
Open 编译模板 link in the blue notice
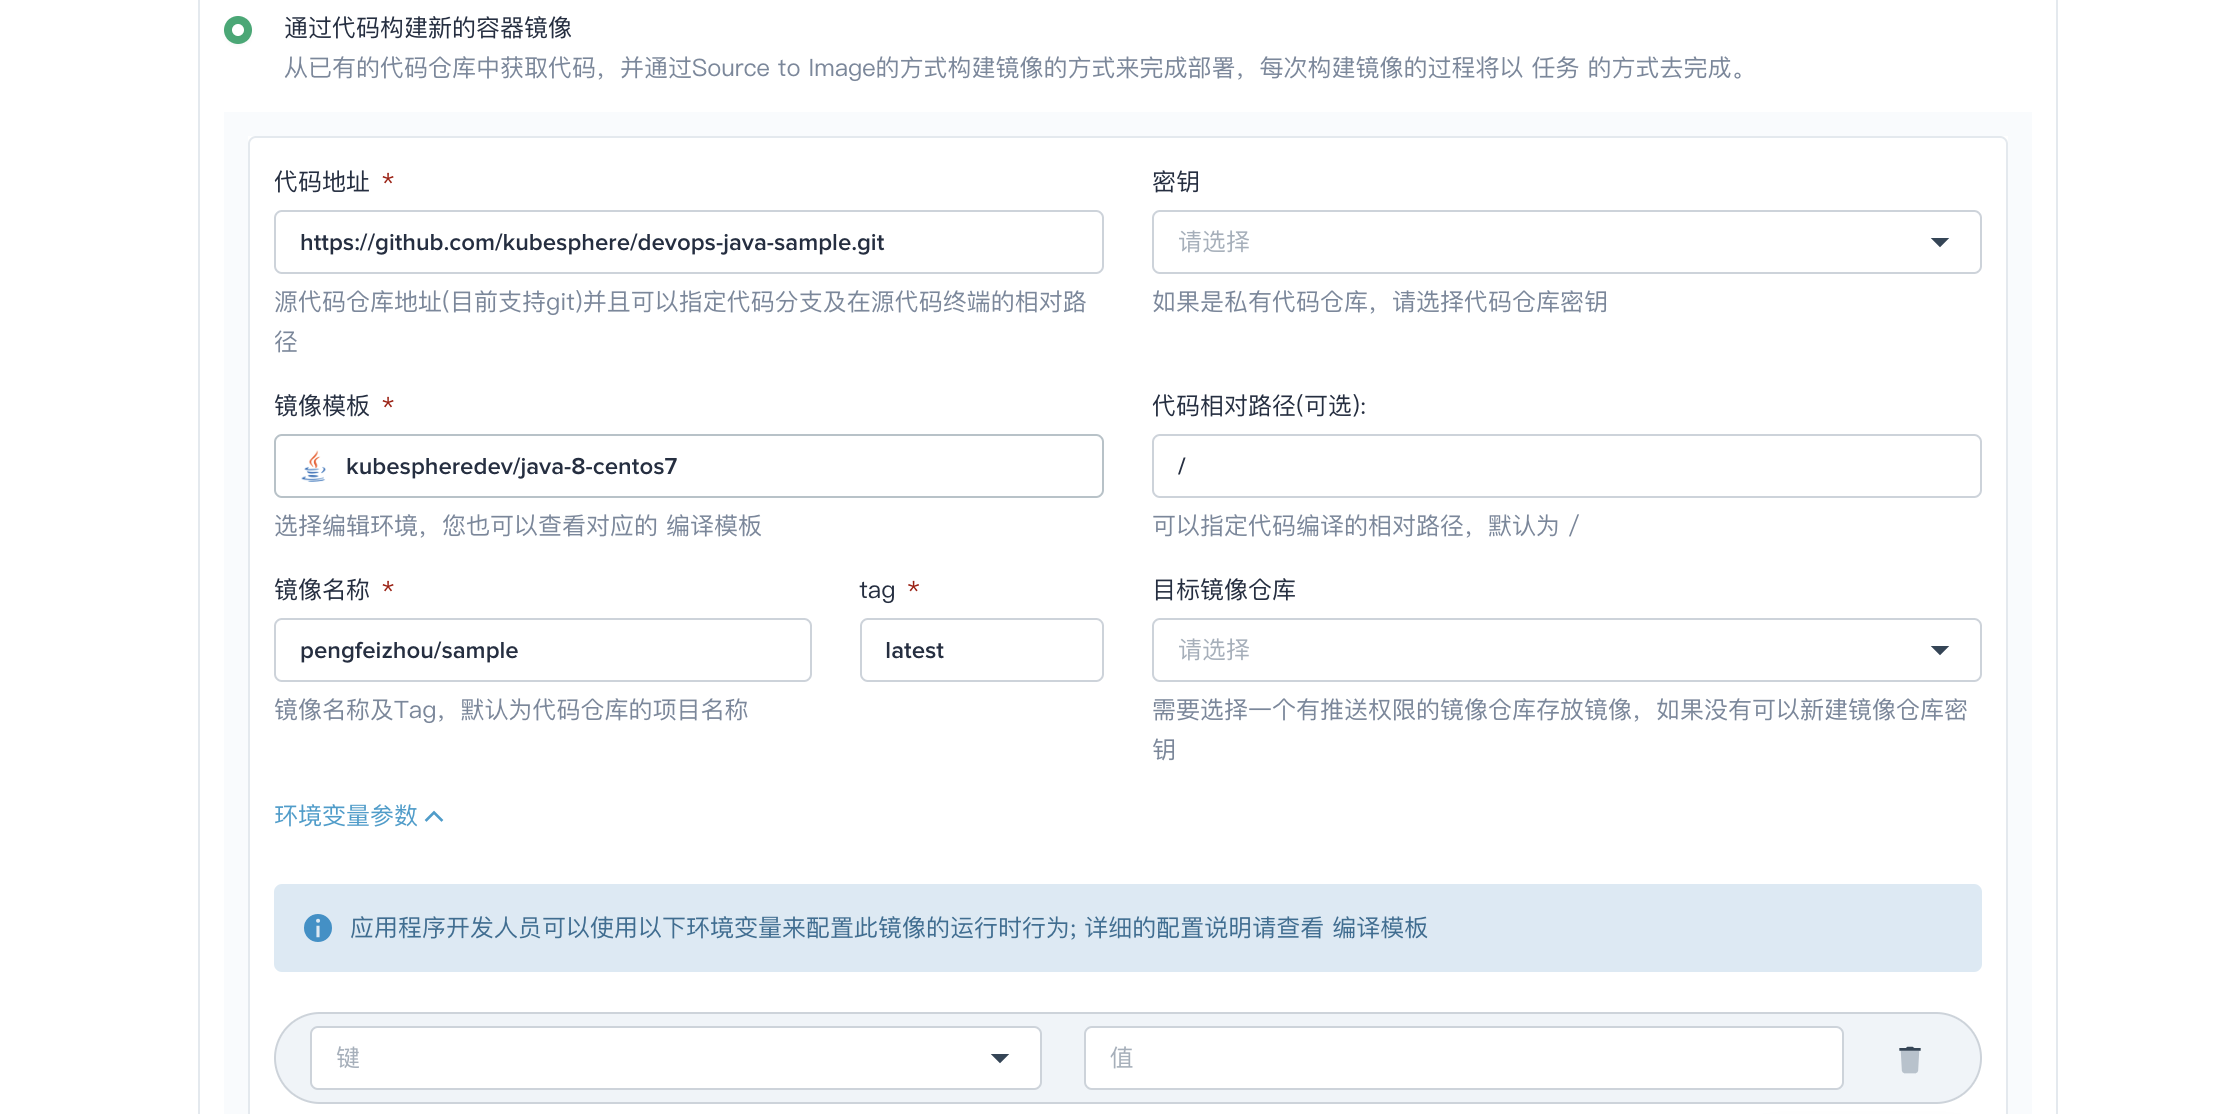(1380, 928)
